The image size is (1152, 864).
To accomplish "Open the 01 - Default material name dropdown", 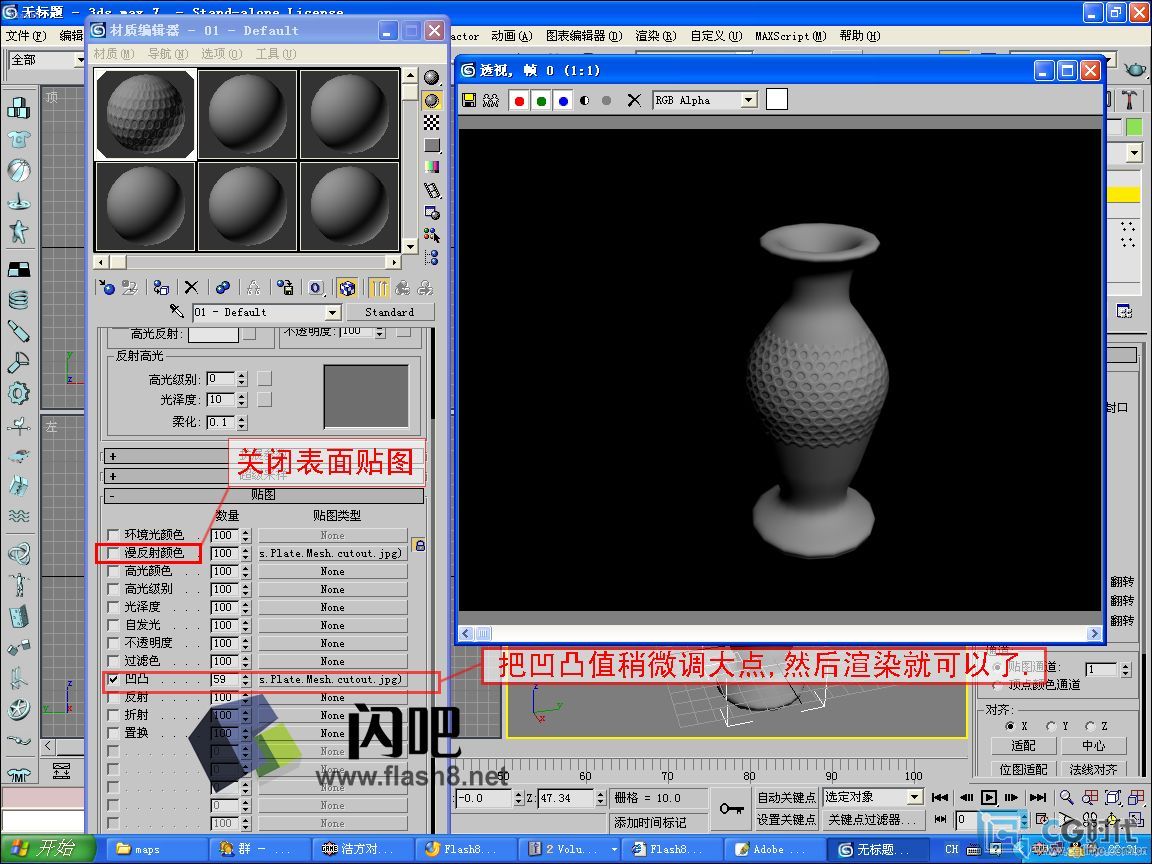I will [333, 312].
